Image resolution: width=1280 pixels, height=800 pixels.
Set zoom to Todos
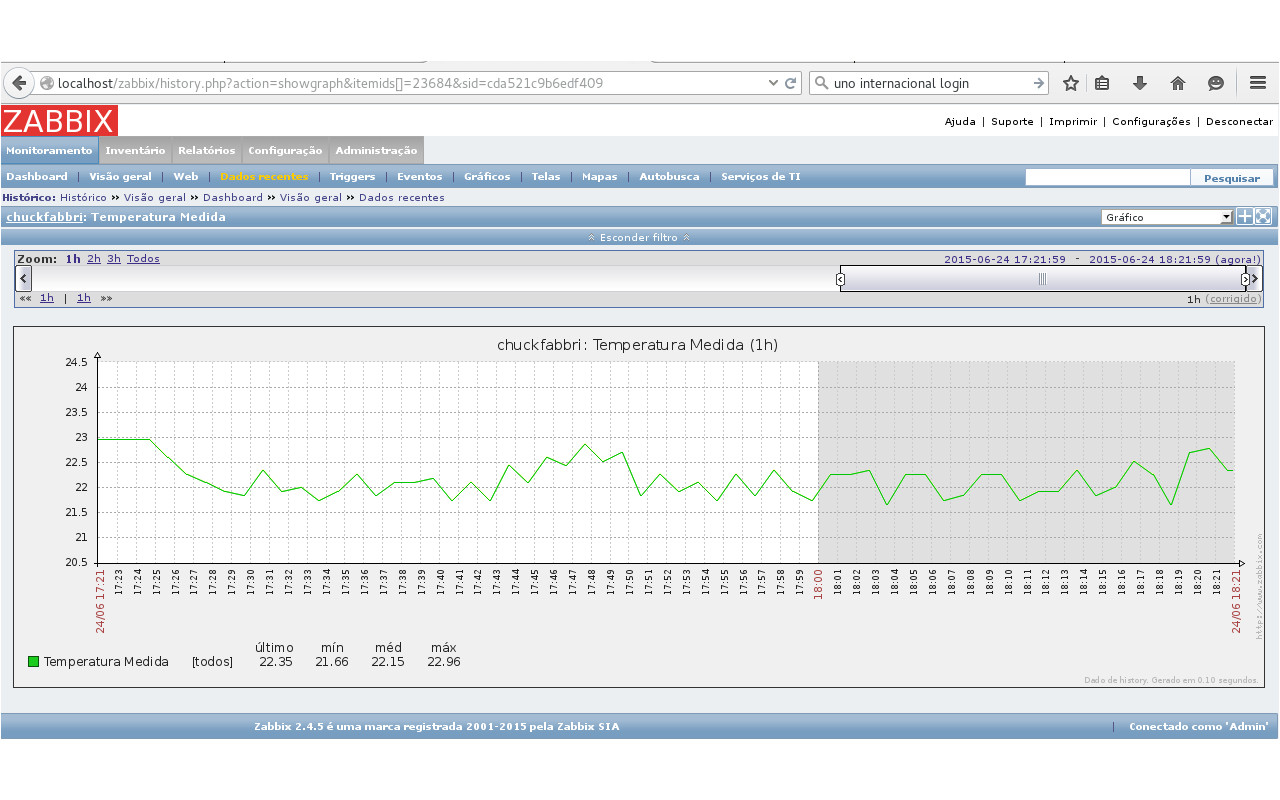[x=143, y=259]
